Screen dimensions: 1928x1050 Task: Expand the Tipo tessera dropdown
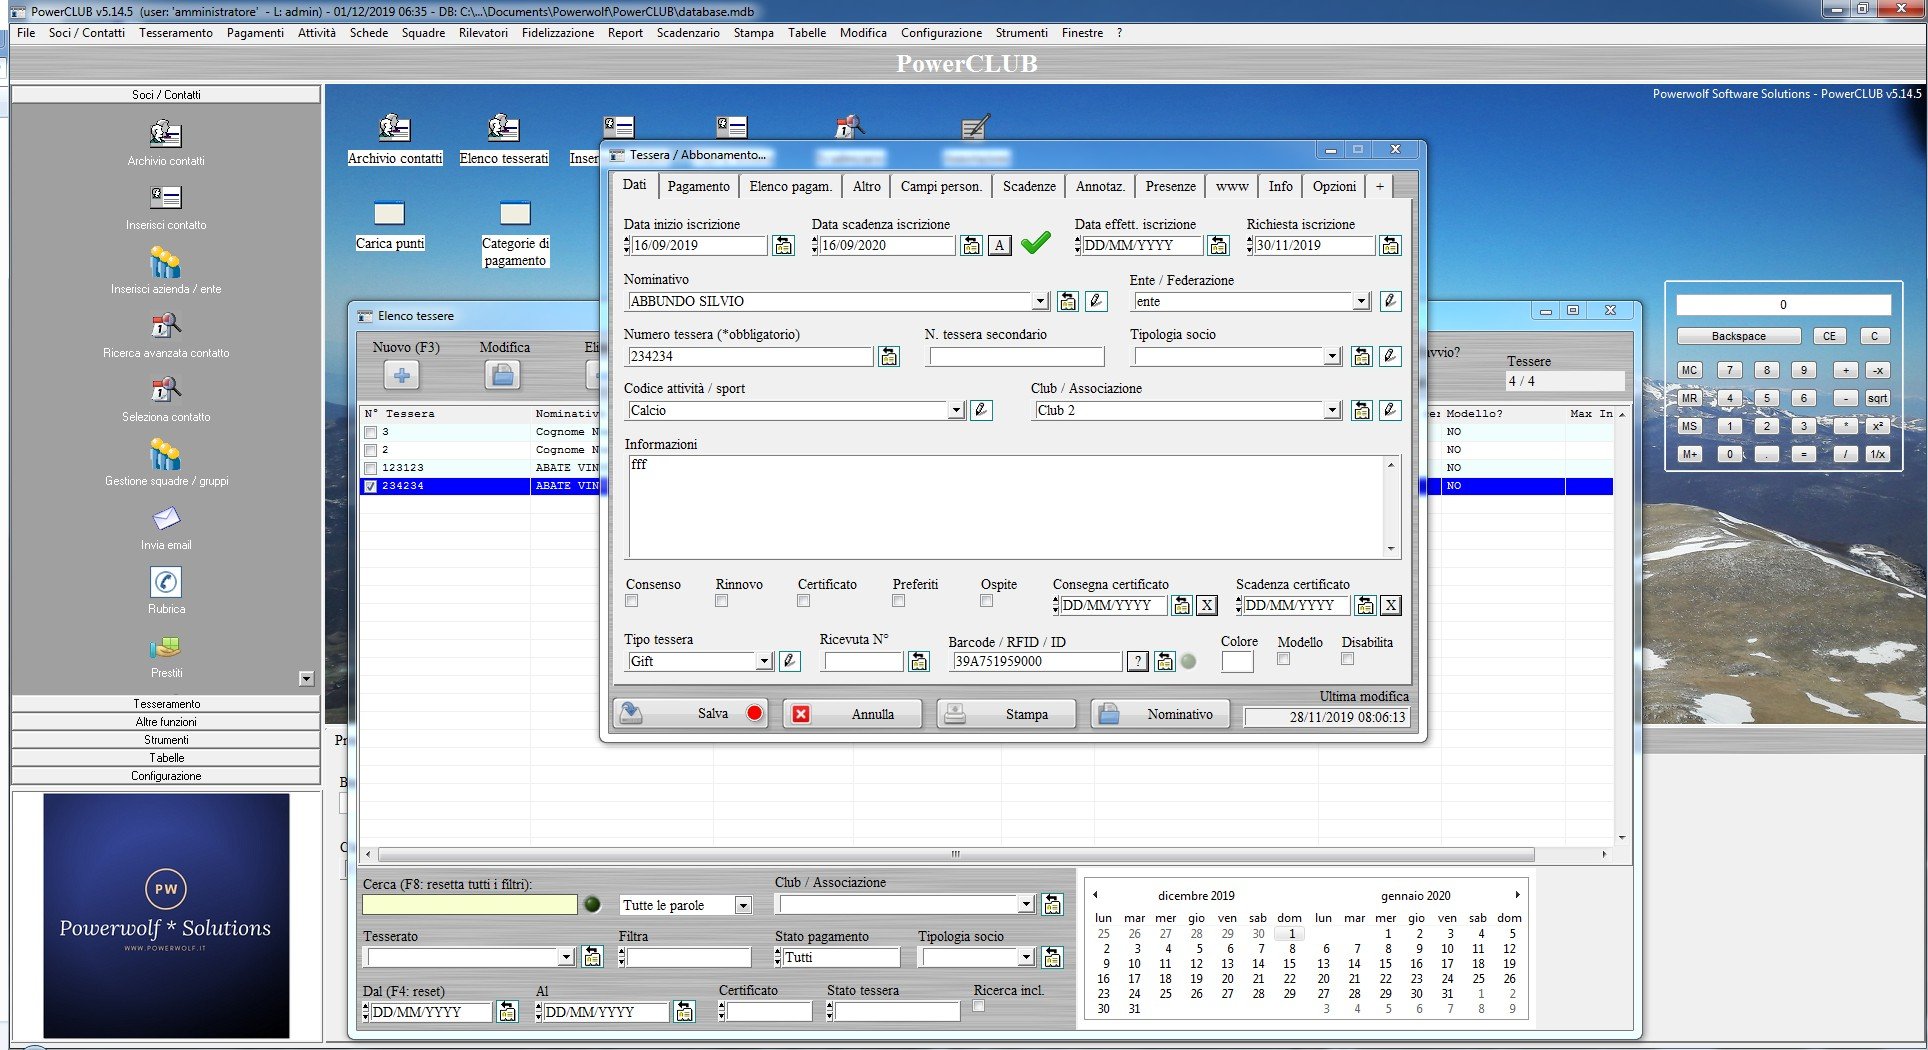tap(764, 661)
